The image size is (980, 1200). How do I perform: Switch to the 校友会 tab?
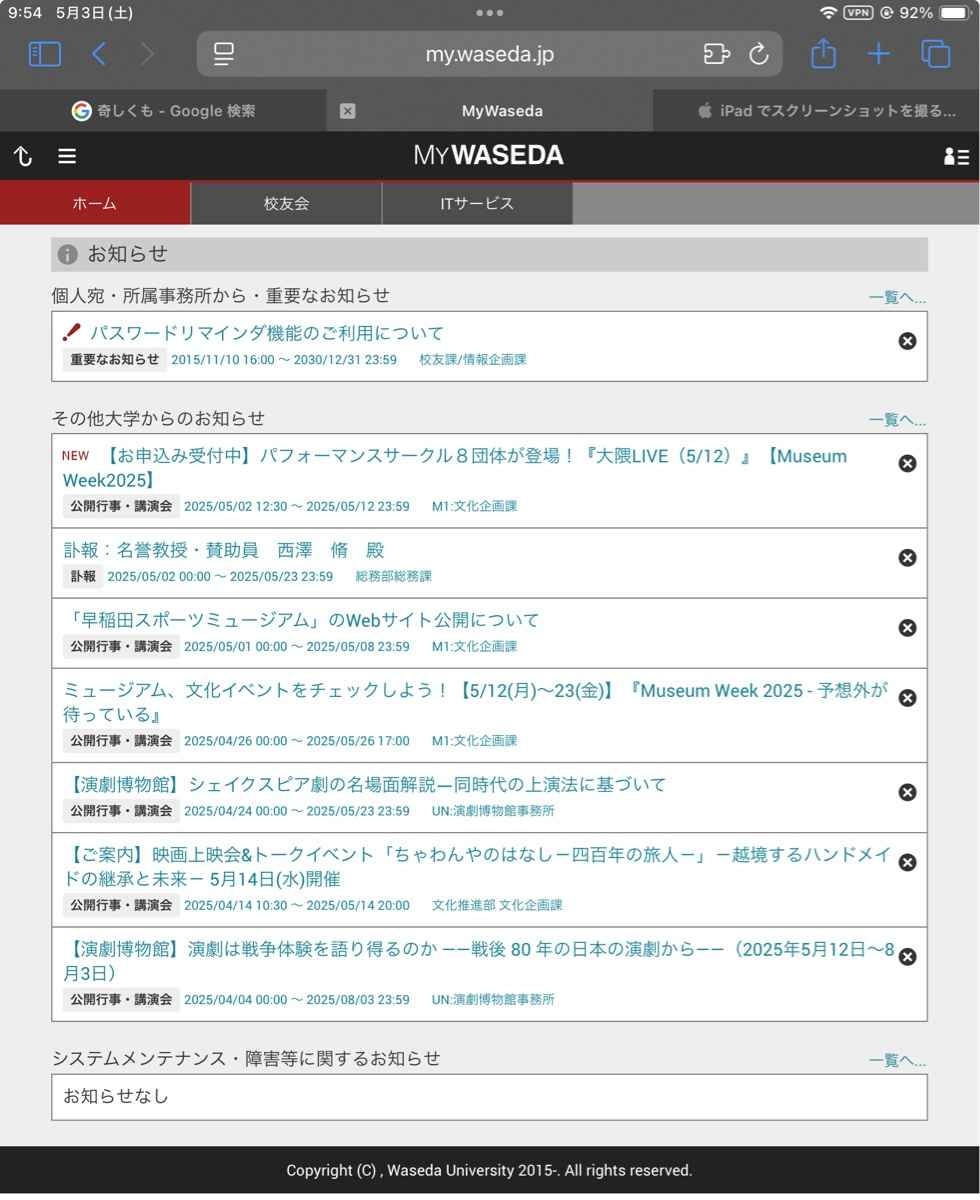point(286,203)
